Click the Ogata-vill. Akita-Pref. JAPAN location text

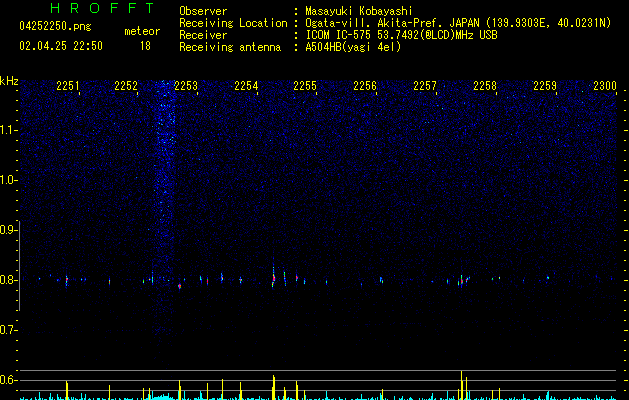(x=458, y=23)
